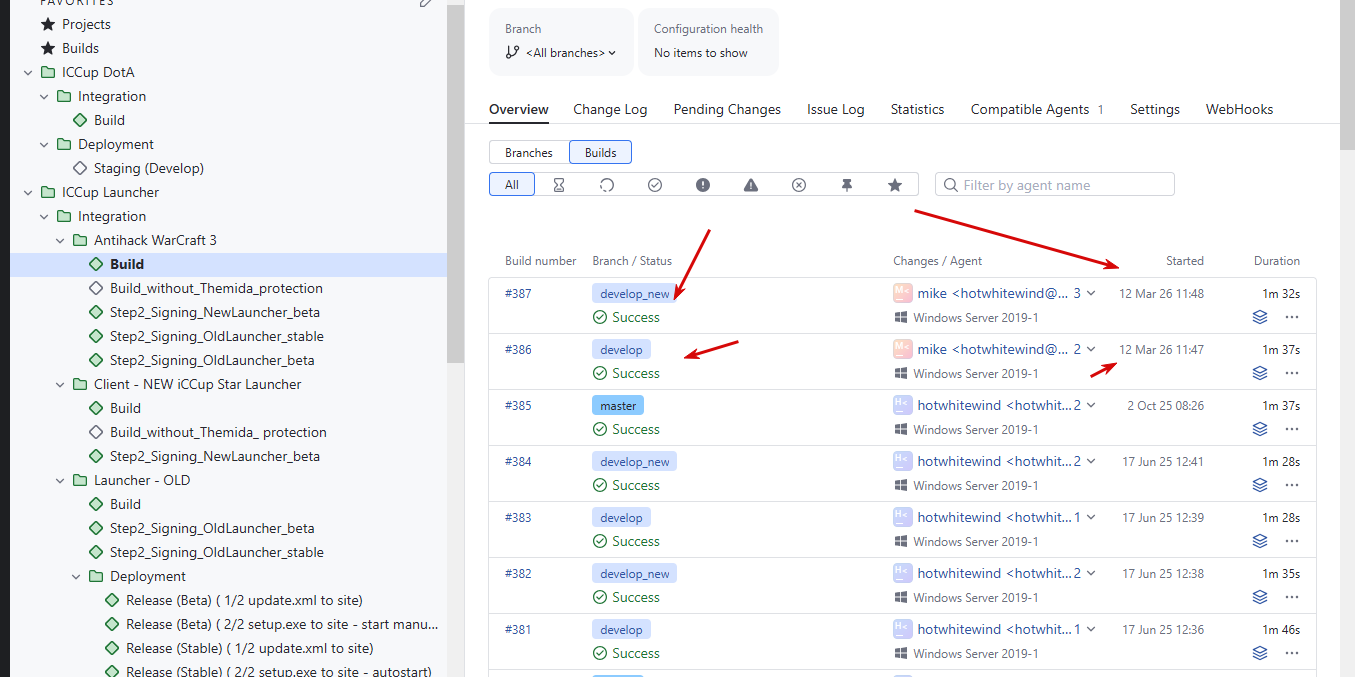Filter builds by failed exclamation circle icon
The width and height of the screenshot is (1355, 677).
click(703, 185)
